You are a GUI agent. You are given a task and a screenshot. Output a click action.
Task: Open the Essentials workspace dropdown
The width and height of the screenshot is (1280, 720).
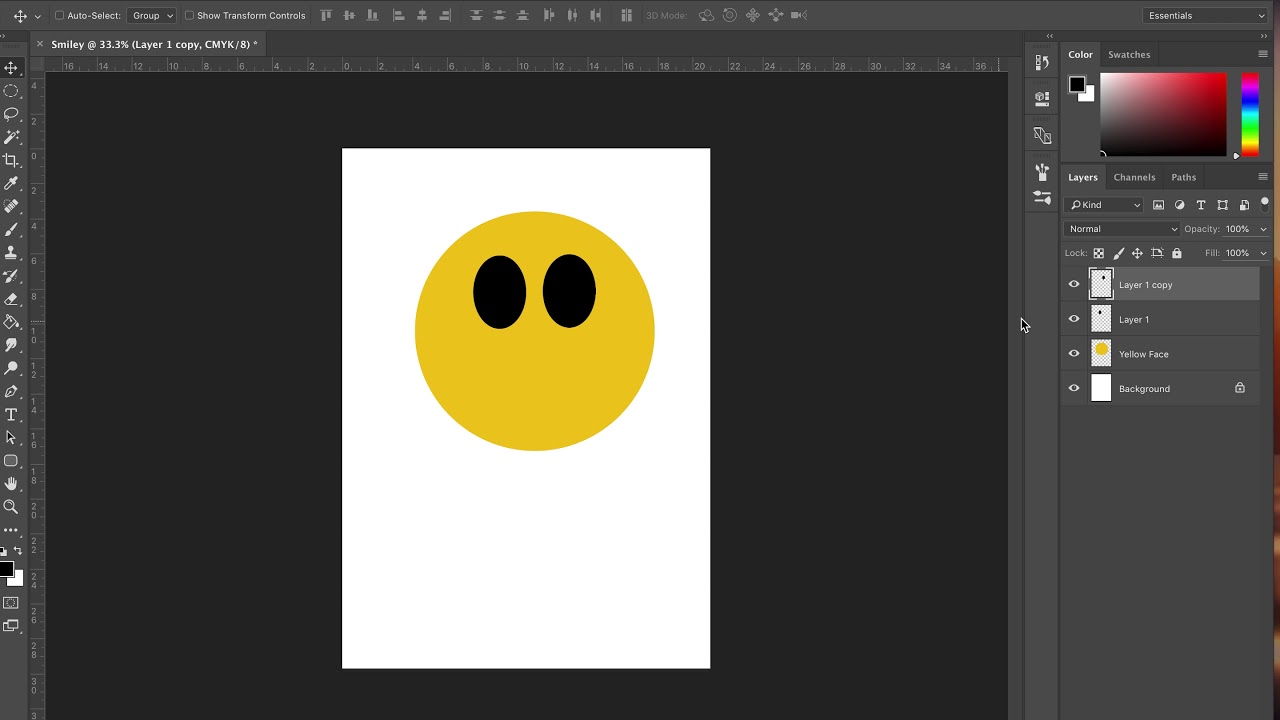tap(1206, 15)
